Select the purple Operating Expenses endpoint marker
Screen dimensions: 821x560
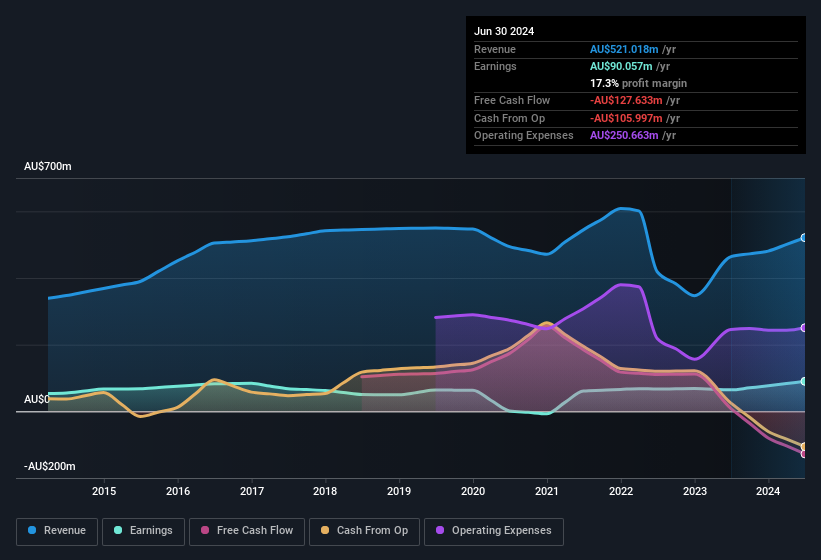point(804,328)
